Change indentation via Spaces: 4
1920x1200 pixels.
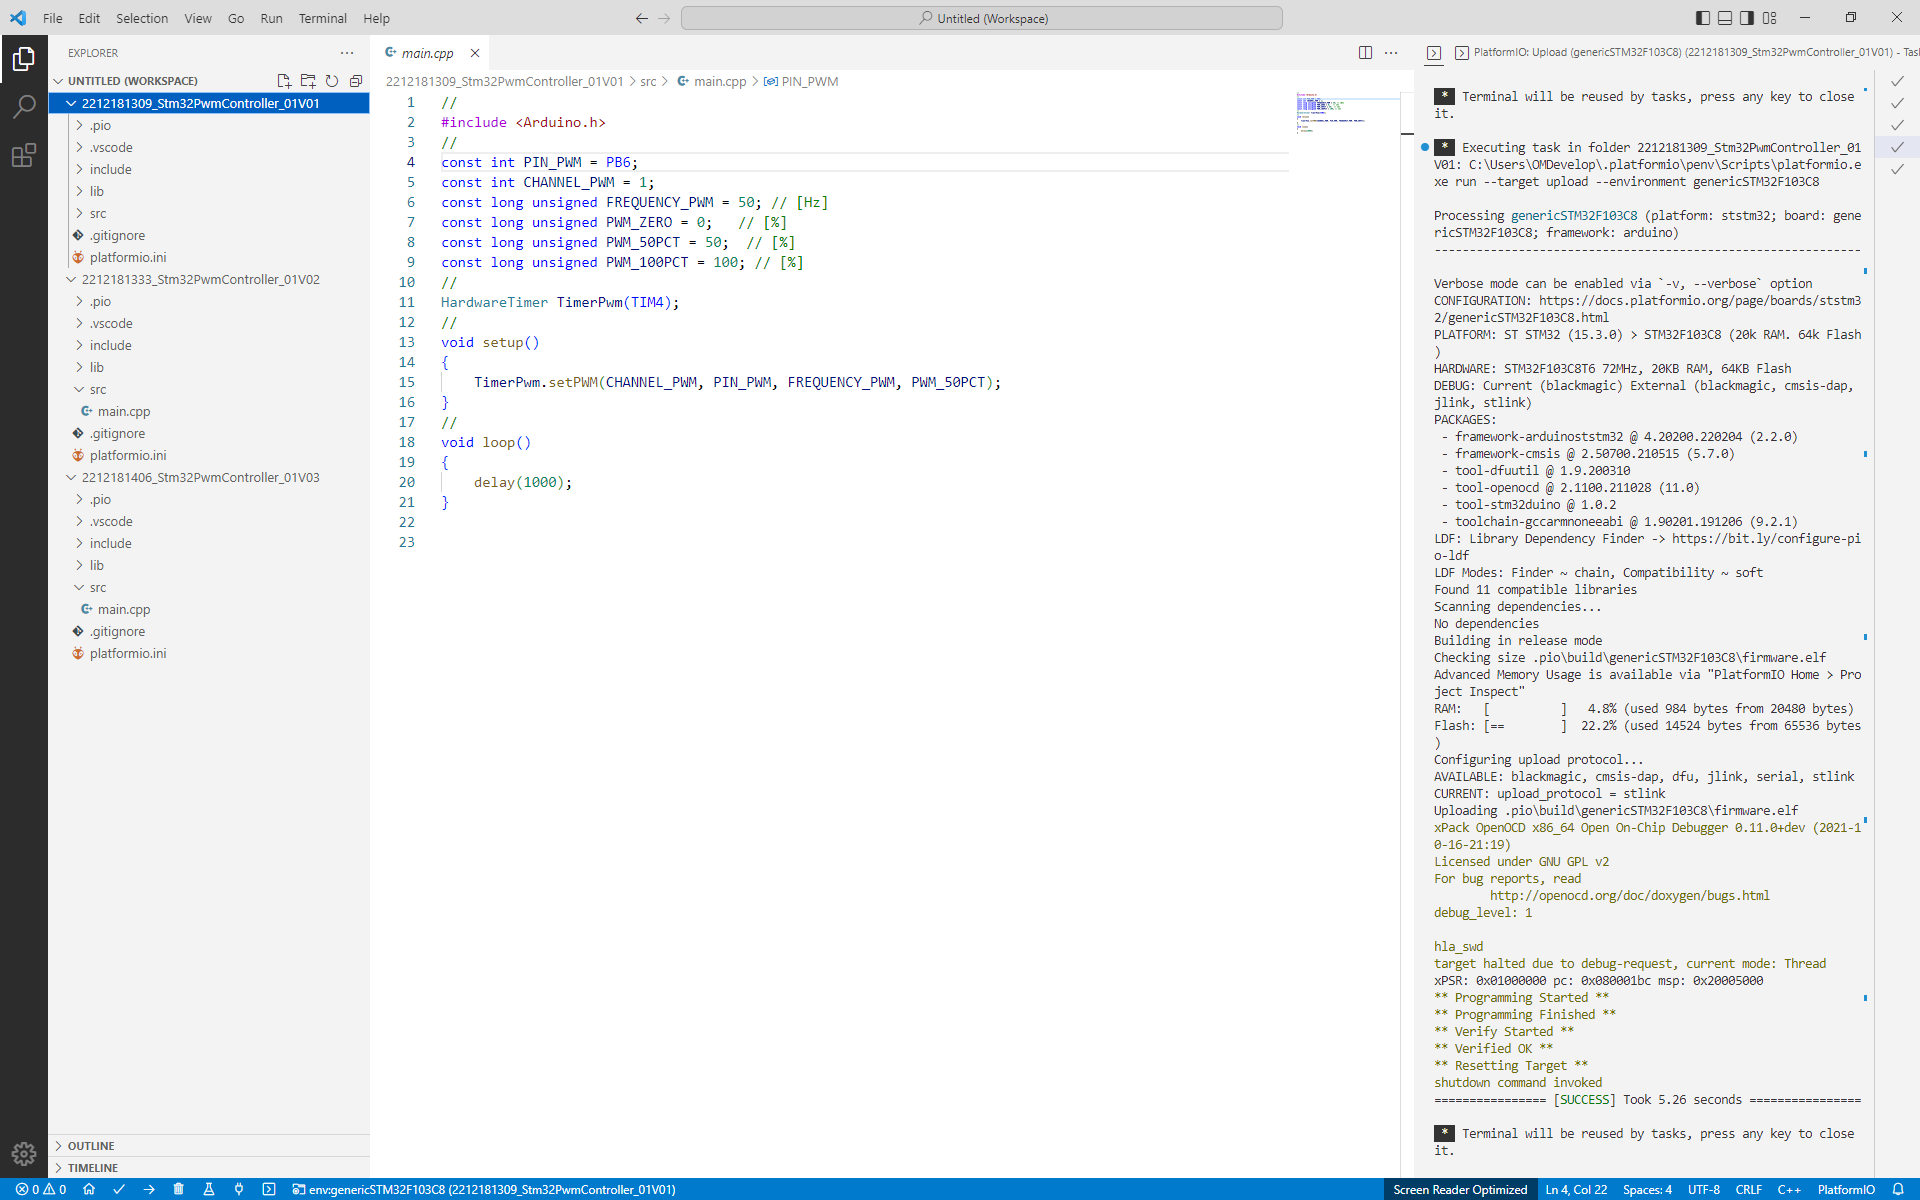pyautogui.click(x=1646, y=1189)
